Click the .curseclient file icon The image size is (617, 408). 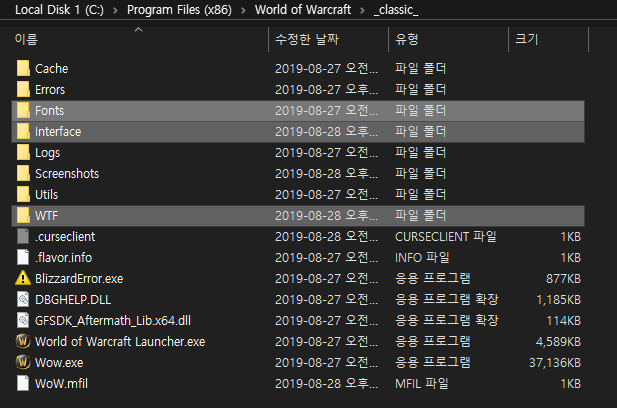pos(24,236)
